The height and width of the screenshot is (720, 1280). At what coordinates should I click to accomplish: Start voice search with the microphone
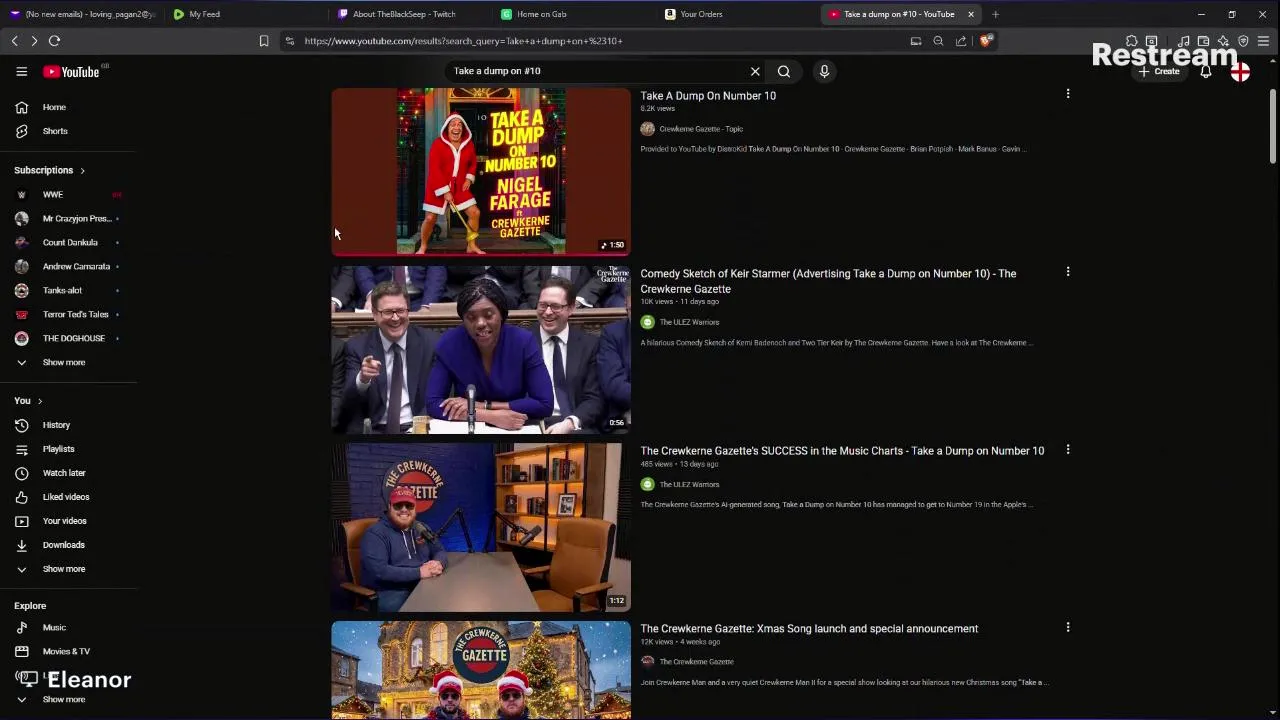(824, 71)
